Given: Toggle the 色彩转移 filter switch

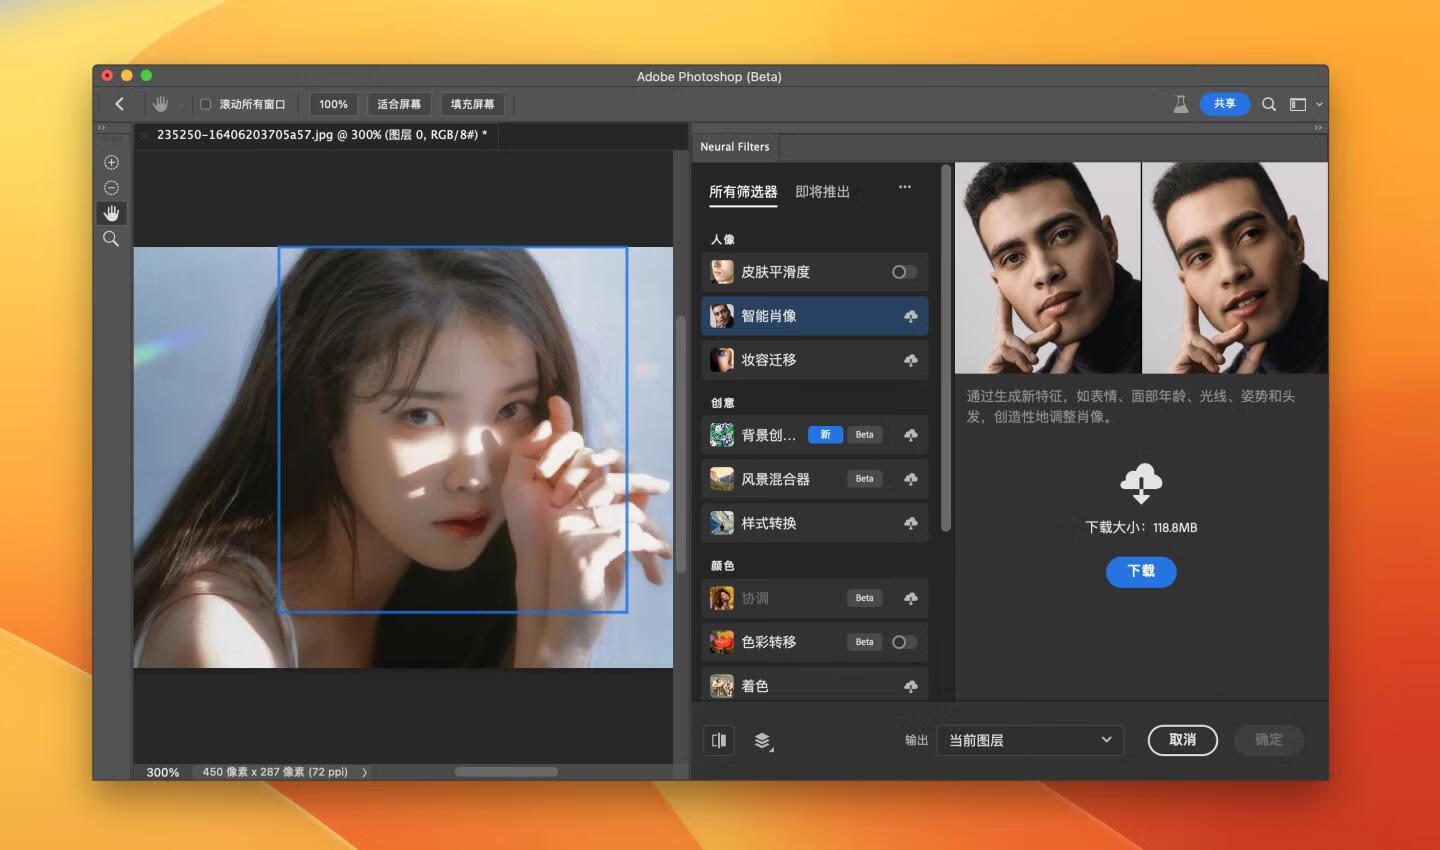Looking at the screenshot, I should point(904,642).
